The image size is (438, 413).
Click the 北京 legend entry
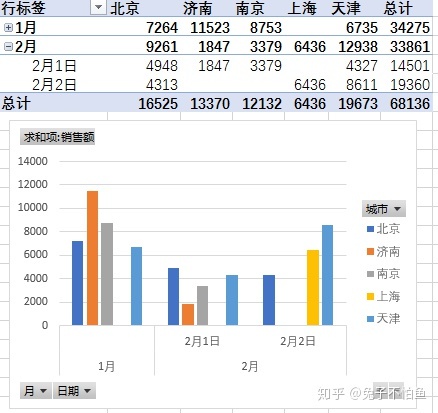point(383,229)
